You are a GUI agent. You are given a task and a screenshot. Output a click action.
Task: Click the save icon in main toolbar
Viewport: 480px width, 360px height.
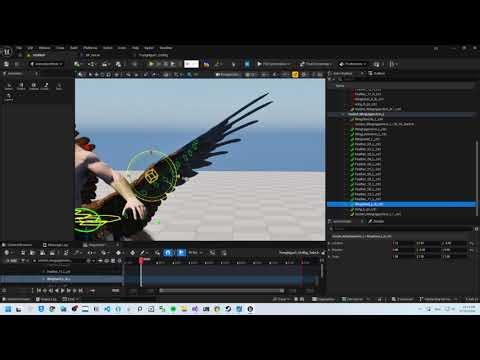pos(6,64)
